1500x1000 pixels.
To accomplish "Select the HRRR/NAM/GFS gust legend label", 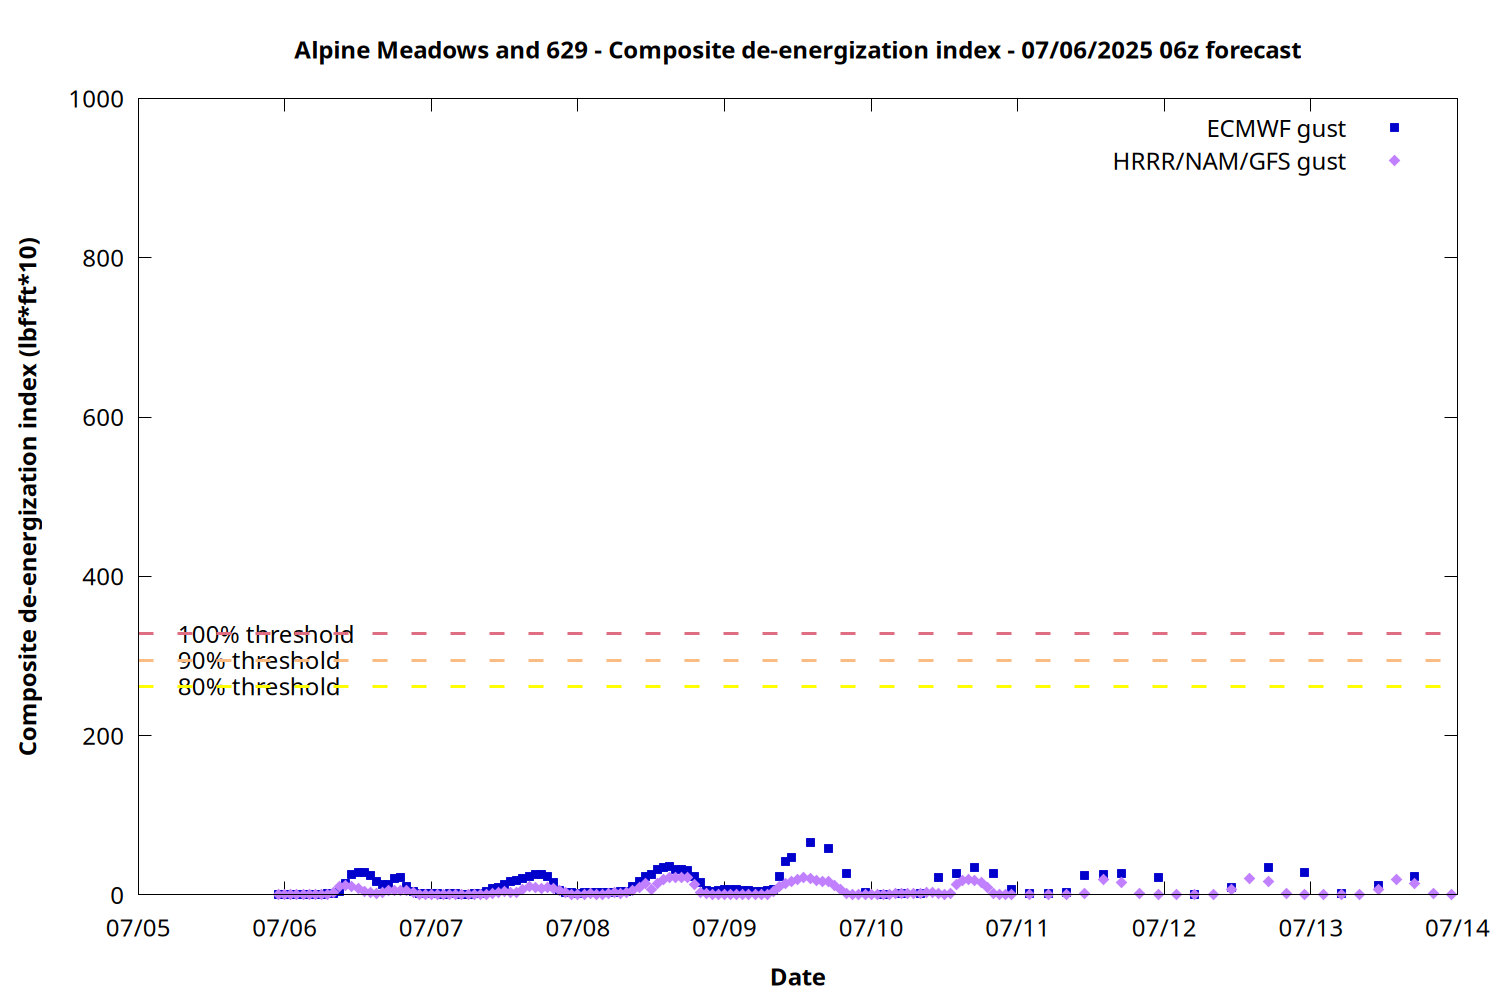I will coord(1229,162).
